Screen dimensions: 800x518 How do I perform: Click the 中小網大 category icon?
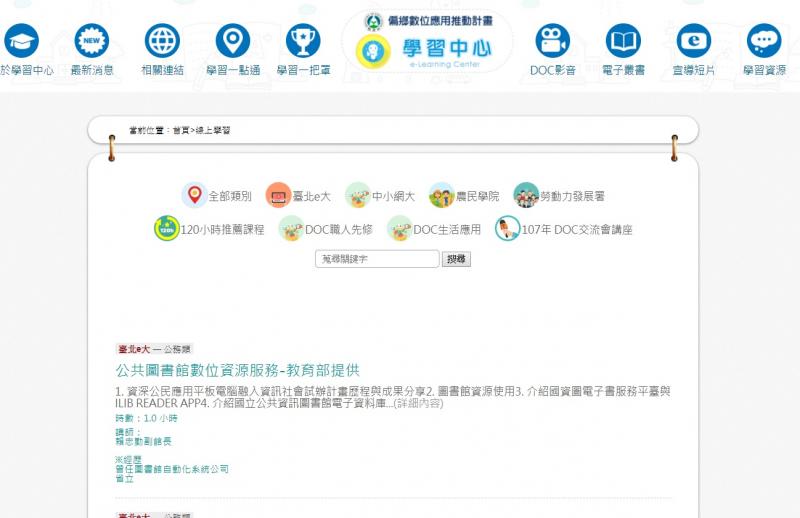[x=358, y=195]
